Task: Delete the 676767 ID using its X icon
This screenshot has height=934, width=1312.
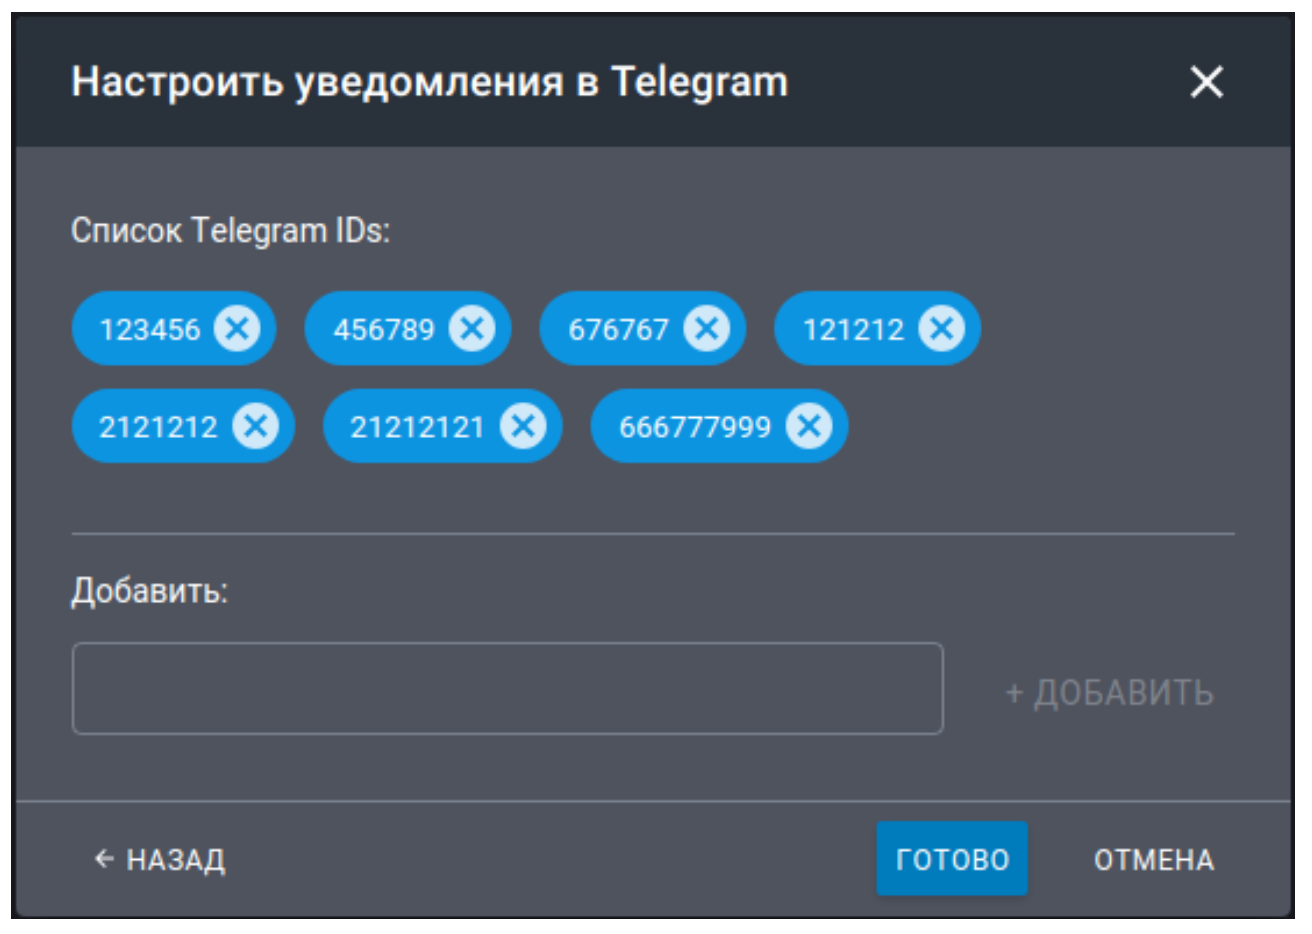Action: coord(707,328)
